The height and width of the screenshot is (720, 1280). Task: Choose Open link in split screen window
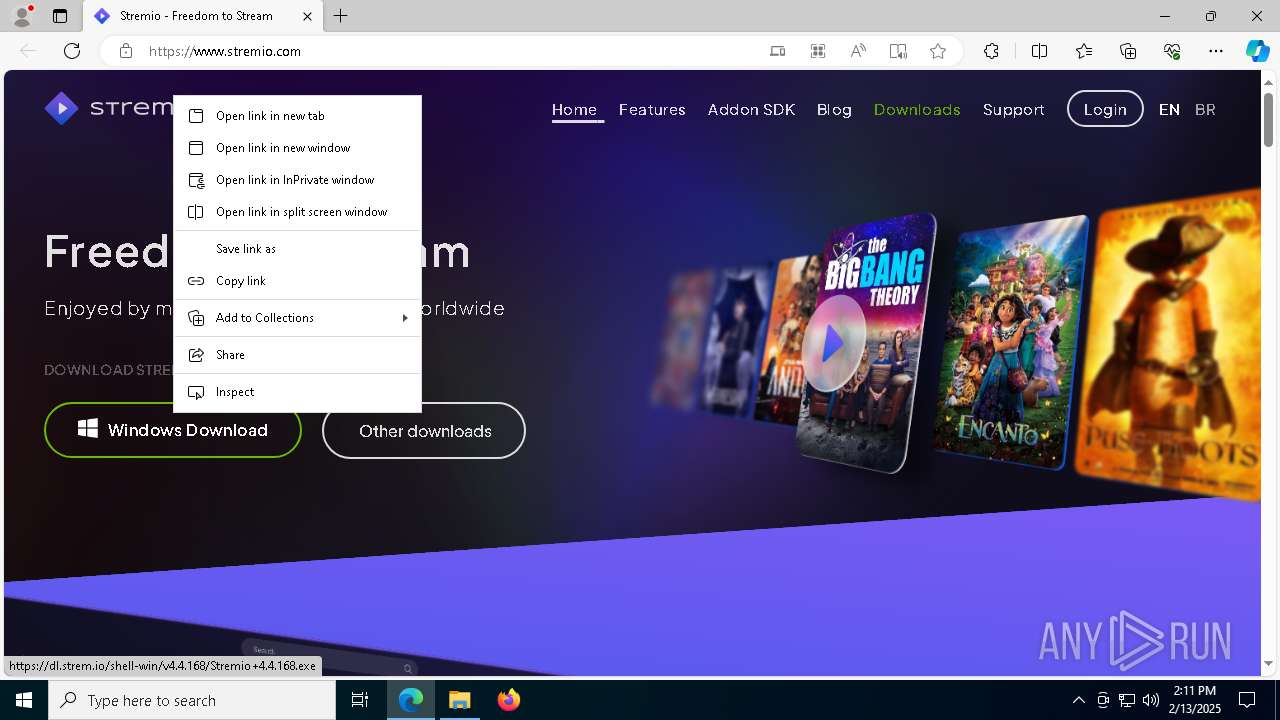click(297, 212)
